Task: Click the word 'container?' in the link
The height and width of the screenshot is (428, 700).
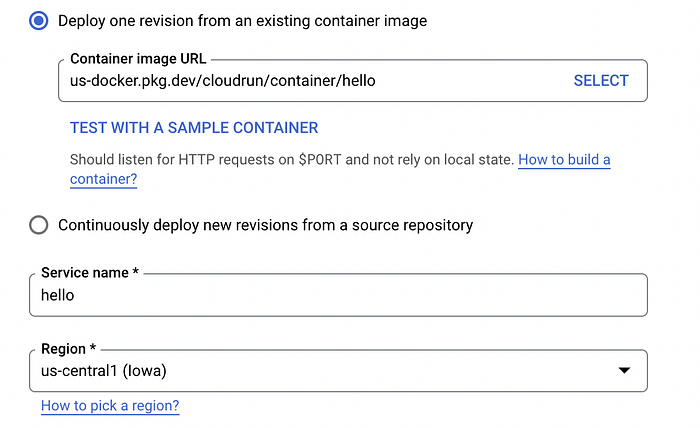Action: 104,179
